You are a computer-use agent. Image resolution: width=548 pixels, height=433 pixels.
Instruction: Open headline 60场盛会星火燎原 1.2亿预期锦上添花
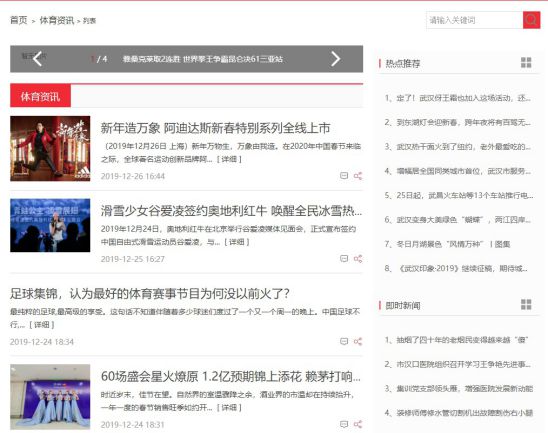[x=231, y=376]
